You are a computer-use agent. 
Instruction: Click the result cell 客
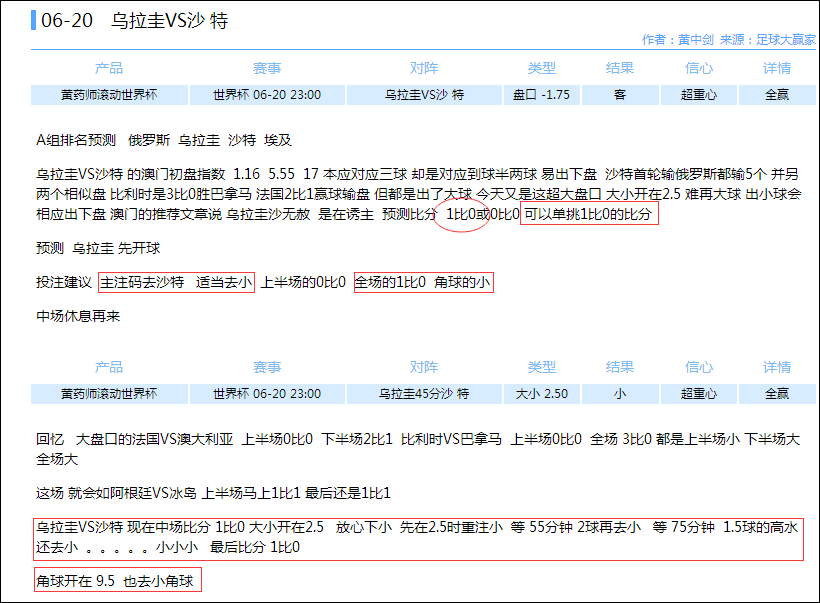pos(620,95)
